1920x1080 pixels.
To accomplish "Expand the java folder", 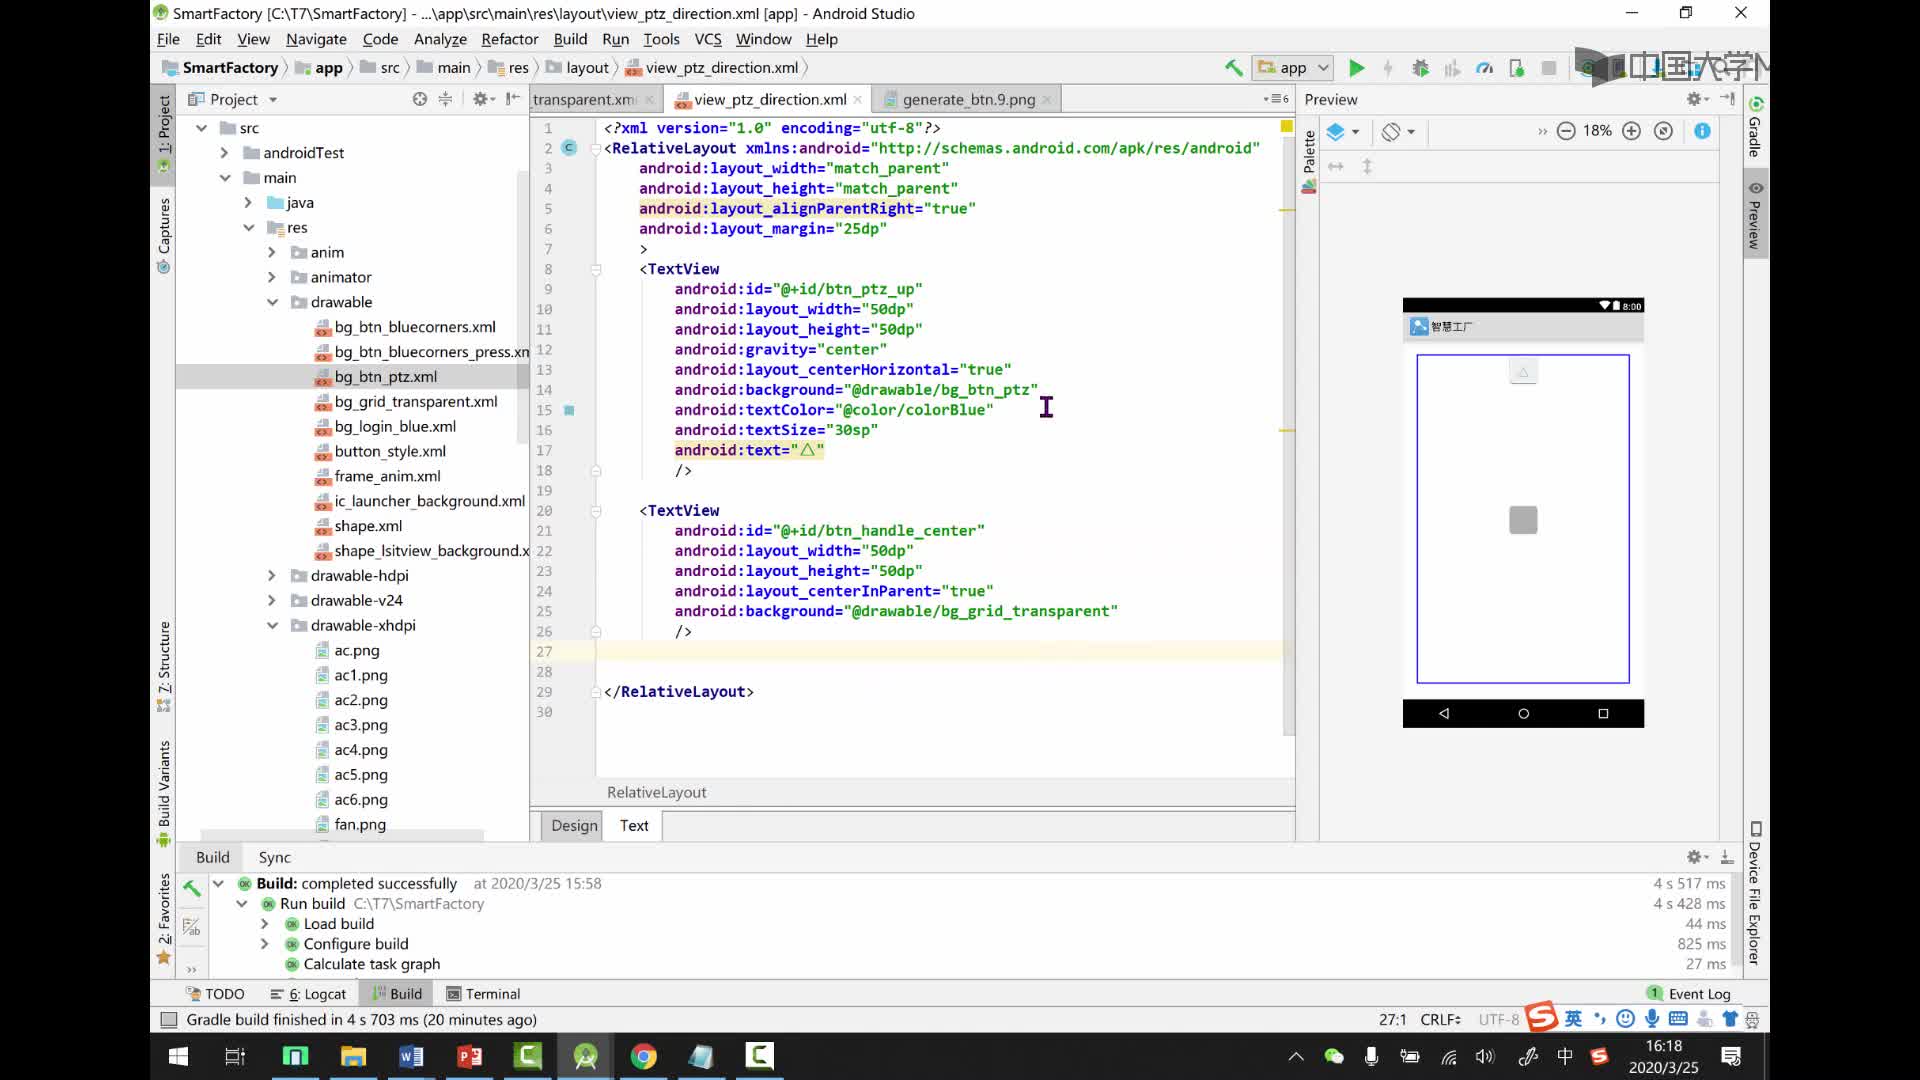I will (248, 203).
